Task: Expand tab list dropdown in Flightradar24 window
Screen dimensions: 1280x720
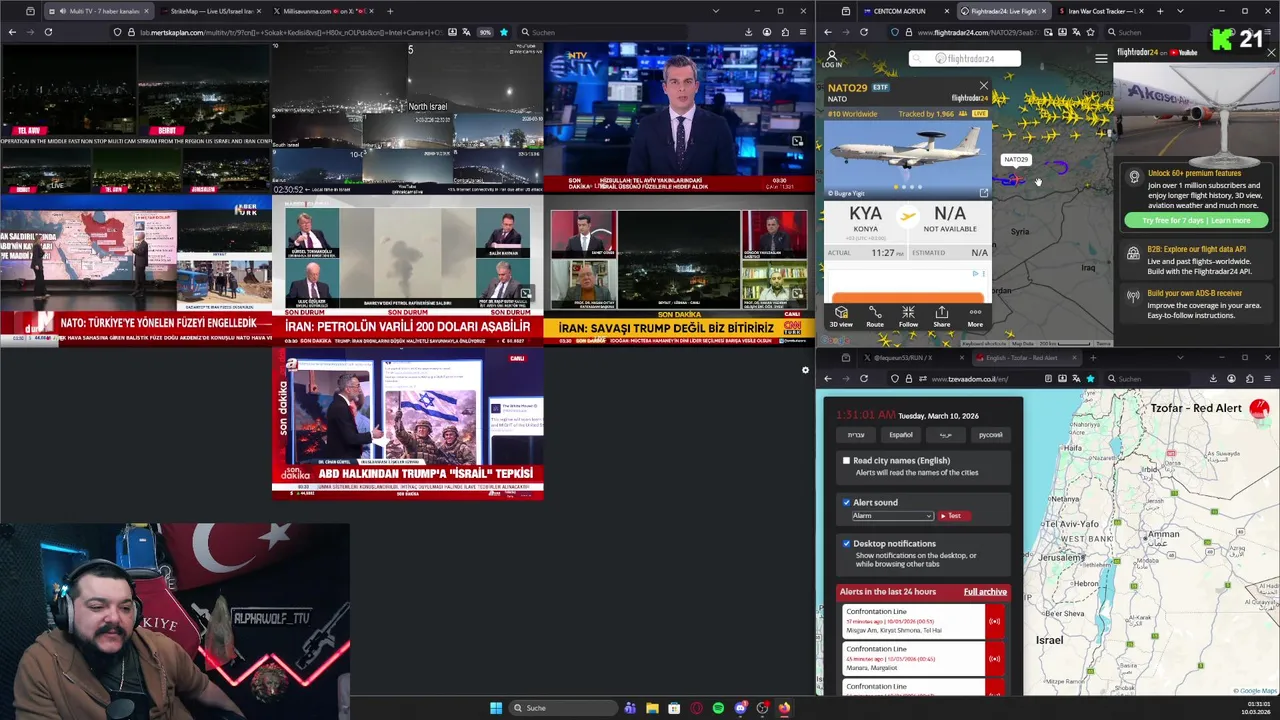Action: point(1181,11)
